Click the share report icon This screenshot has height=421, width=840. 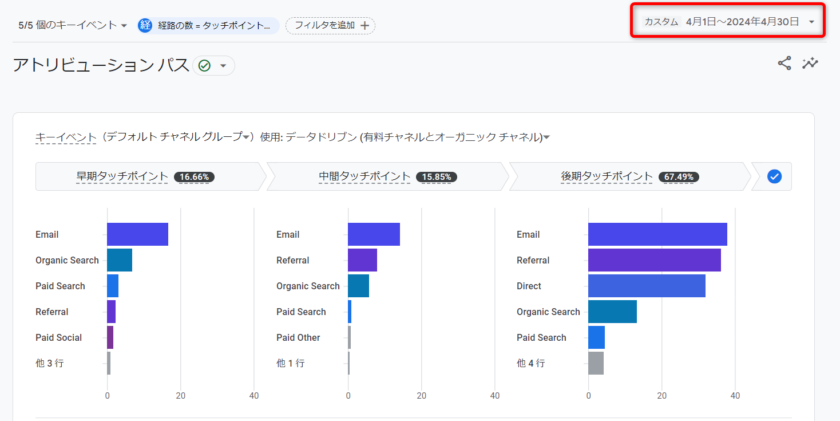[x=784, y=63]
